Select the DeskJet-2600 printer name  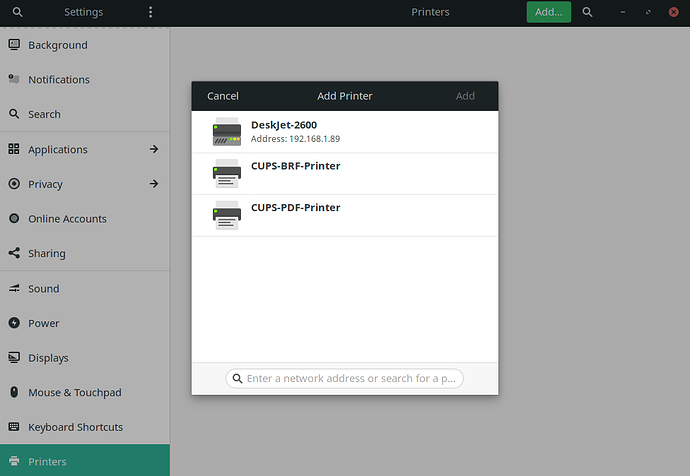(x=284, y=125)
